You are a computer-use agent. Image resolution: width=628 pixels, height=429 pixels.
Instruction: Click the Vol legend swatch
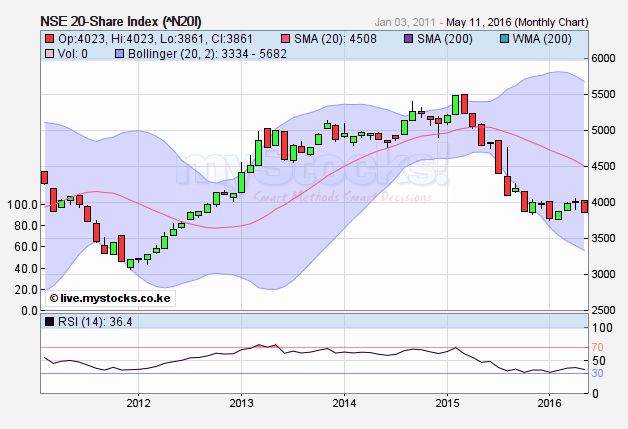[47, 54]
